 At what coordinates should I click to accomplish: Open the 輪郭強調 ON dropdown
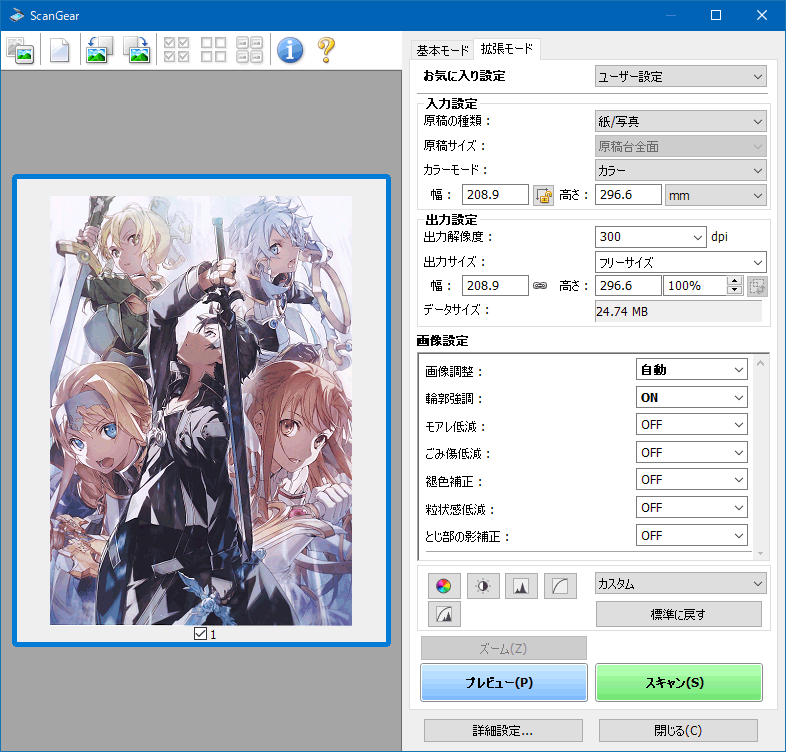(691, 398)
